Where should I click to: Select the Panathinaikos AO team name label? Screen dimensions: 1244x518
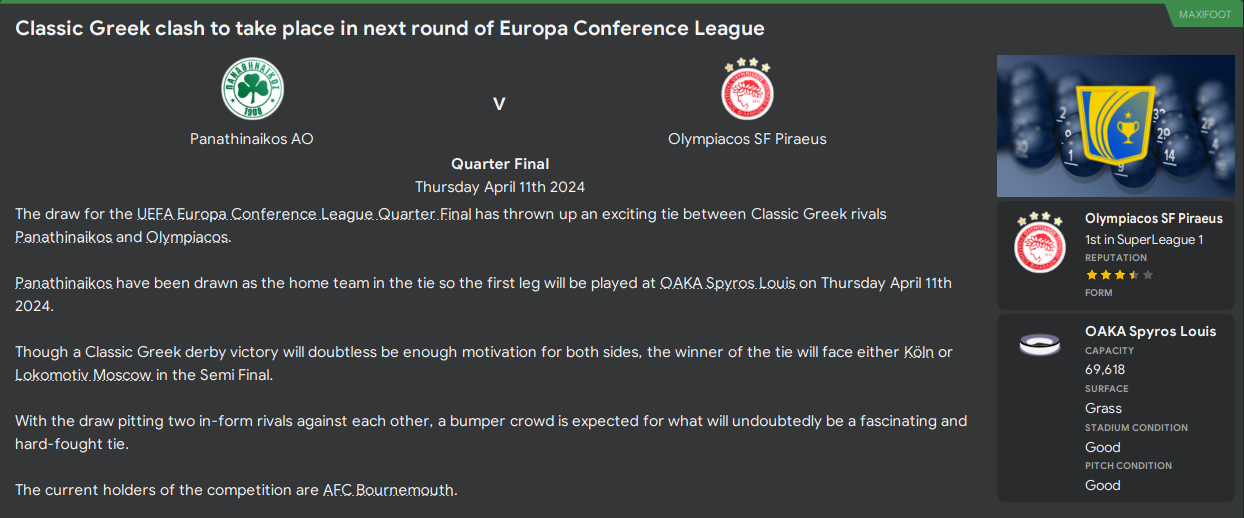(252, 139)
